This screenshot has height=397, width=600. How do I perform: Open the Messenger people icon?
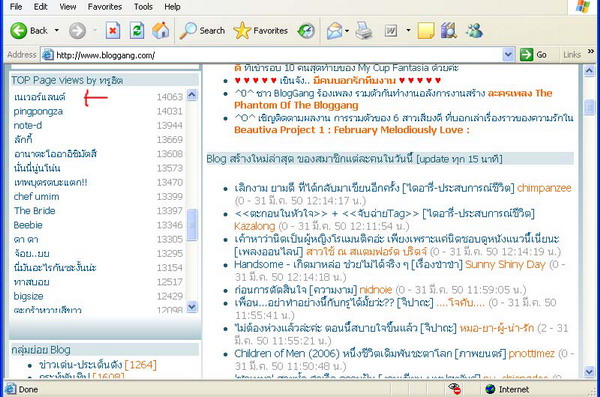pos(474,31)
